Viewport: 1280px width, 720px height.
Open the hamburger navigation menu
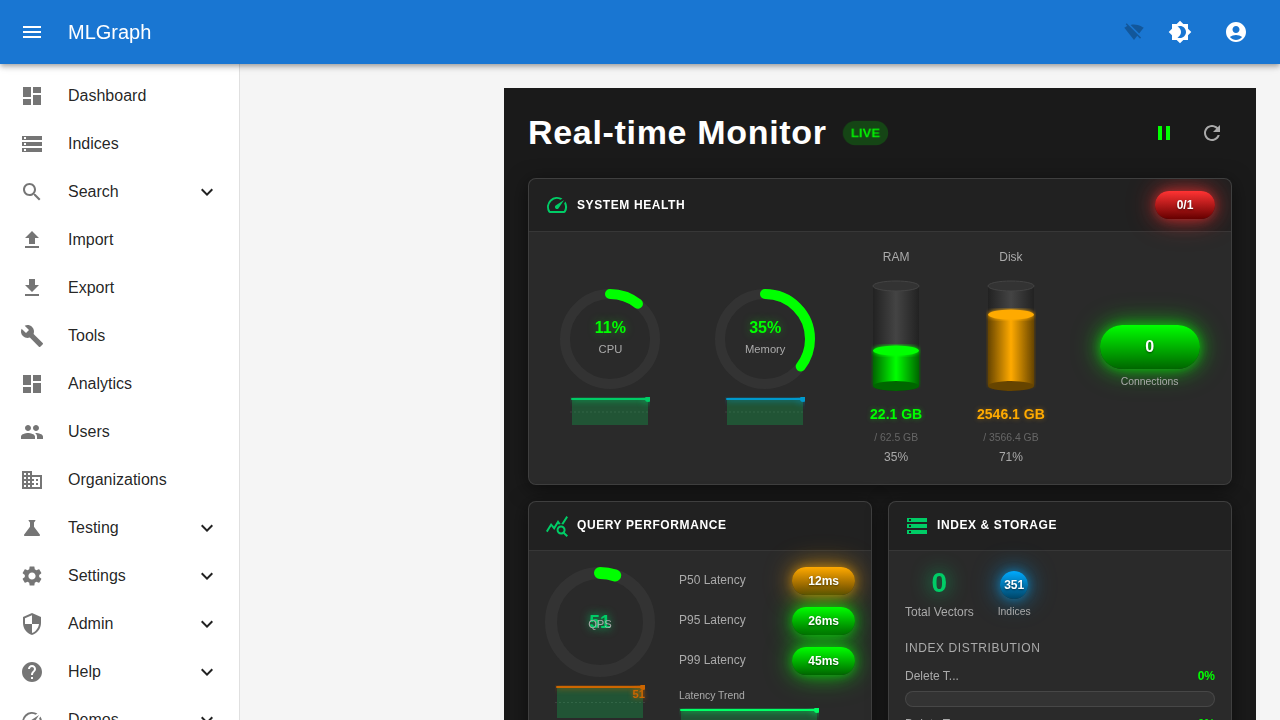point(32,32)
